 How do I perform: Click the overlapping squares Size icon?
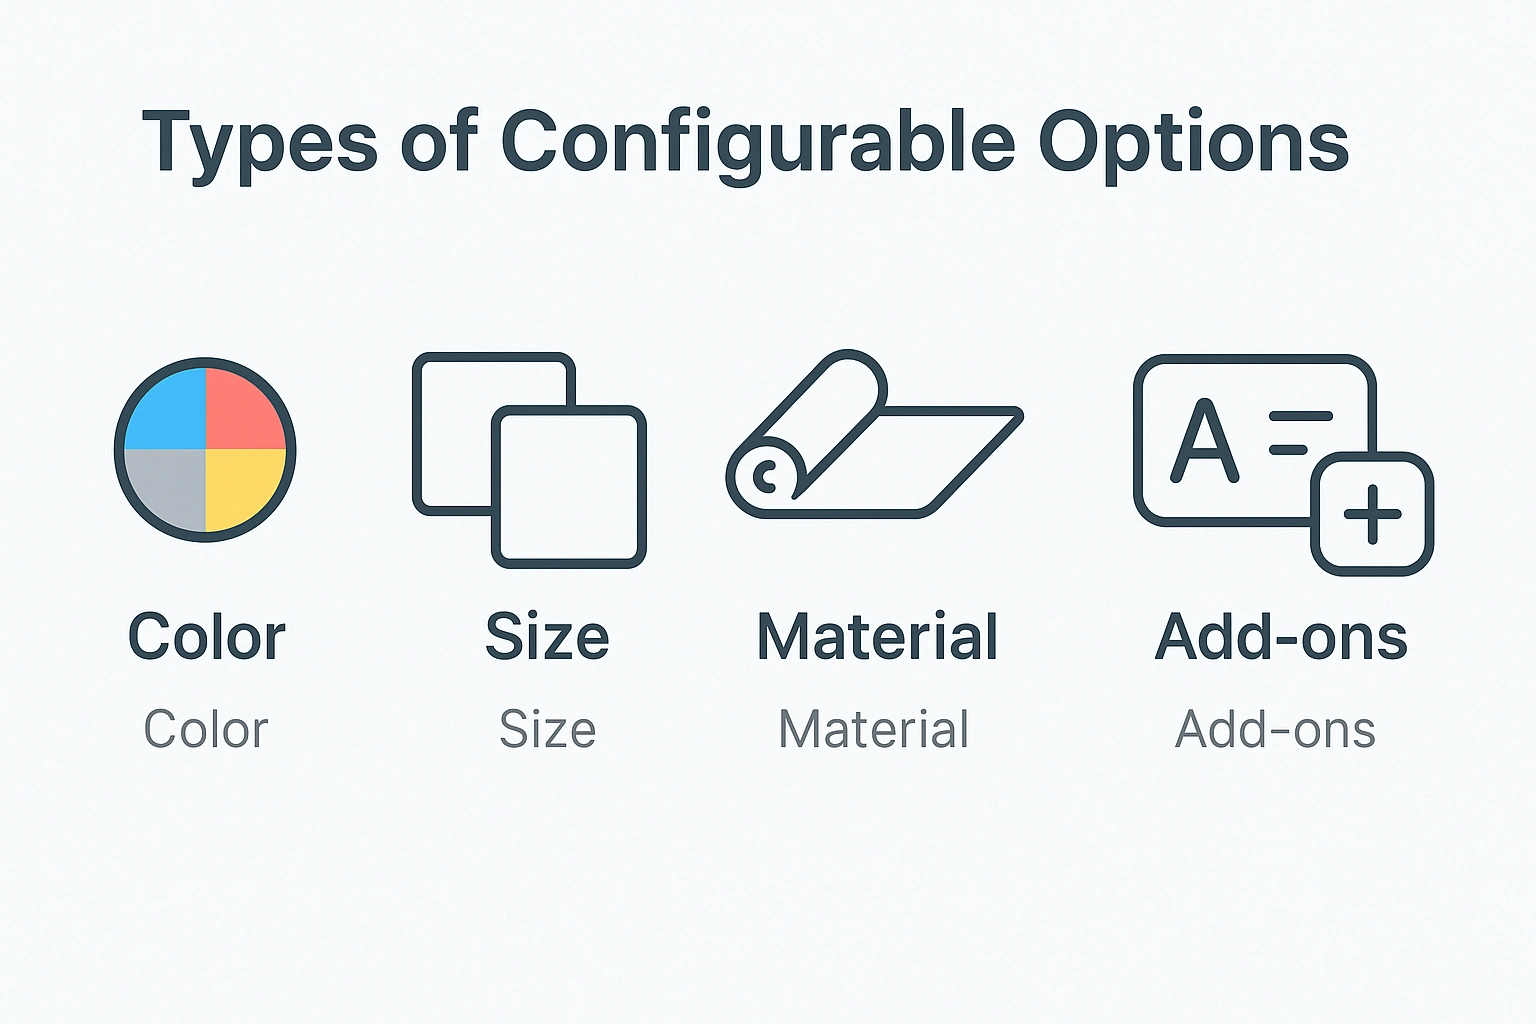click(x=529, y=459)
